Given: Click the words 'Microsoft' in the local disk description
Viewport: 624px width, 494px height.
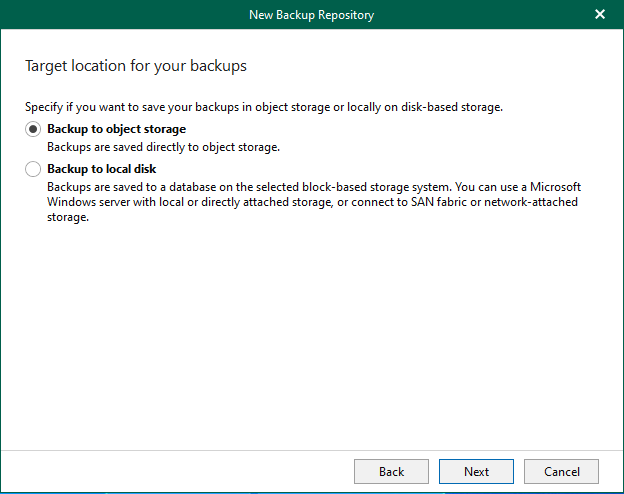Looking at the screenshot, I should (x=554, y=187).
